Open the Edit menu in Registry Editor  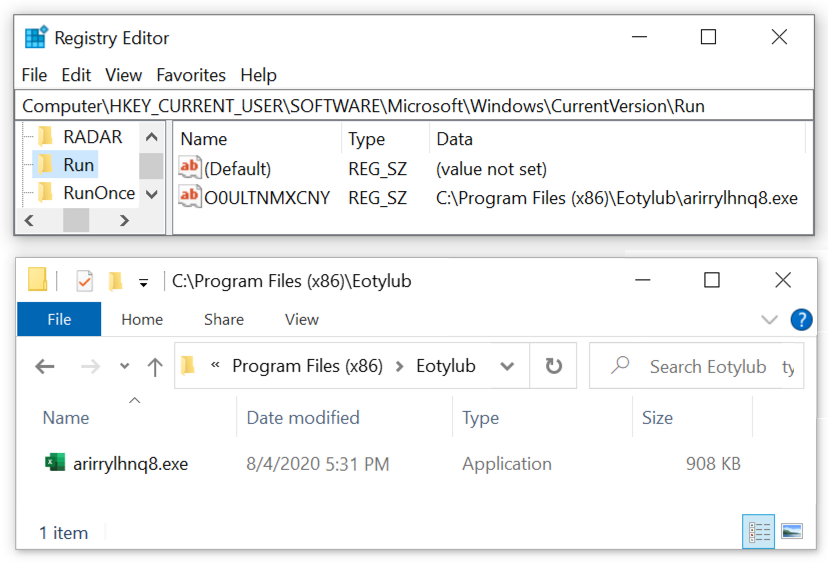coord(76,75)
